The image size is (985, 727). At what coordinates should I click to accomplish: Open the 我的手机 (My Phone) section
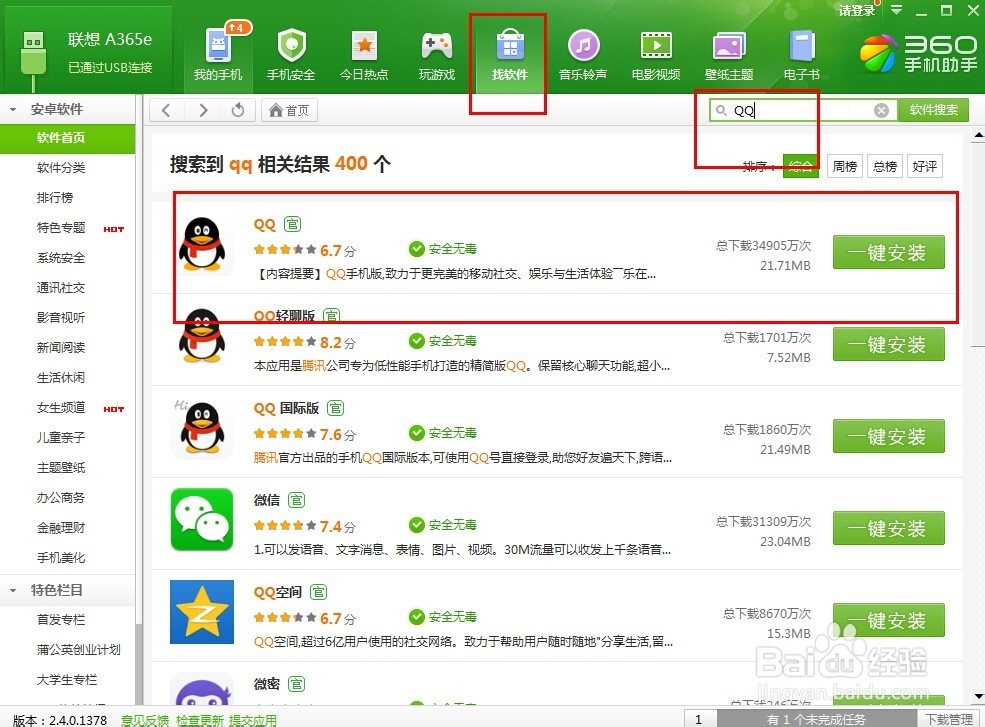(218, 53)
